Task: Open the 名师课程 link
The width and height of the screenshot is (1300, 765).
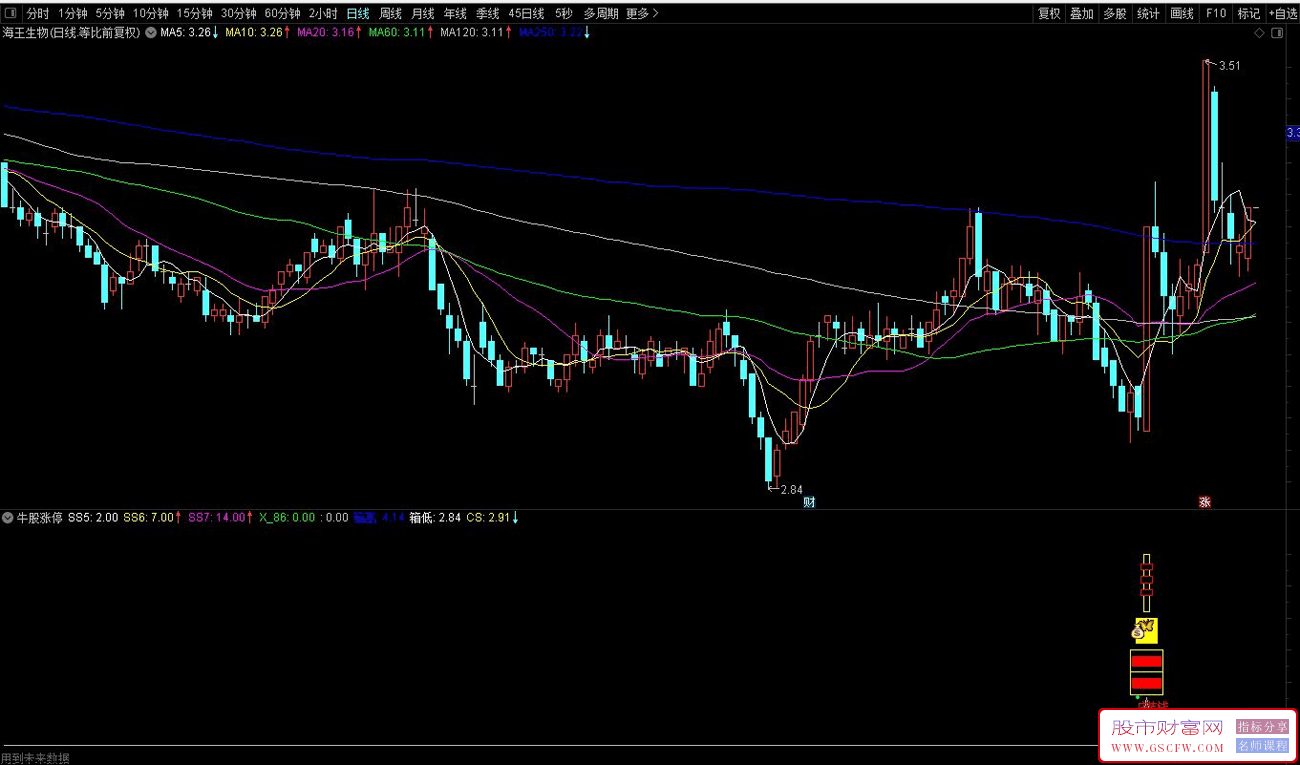Action: [1262, 746]
